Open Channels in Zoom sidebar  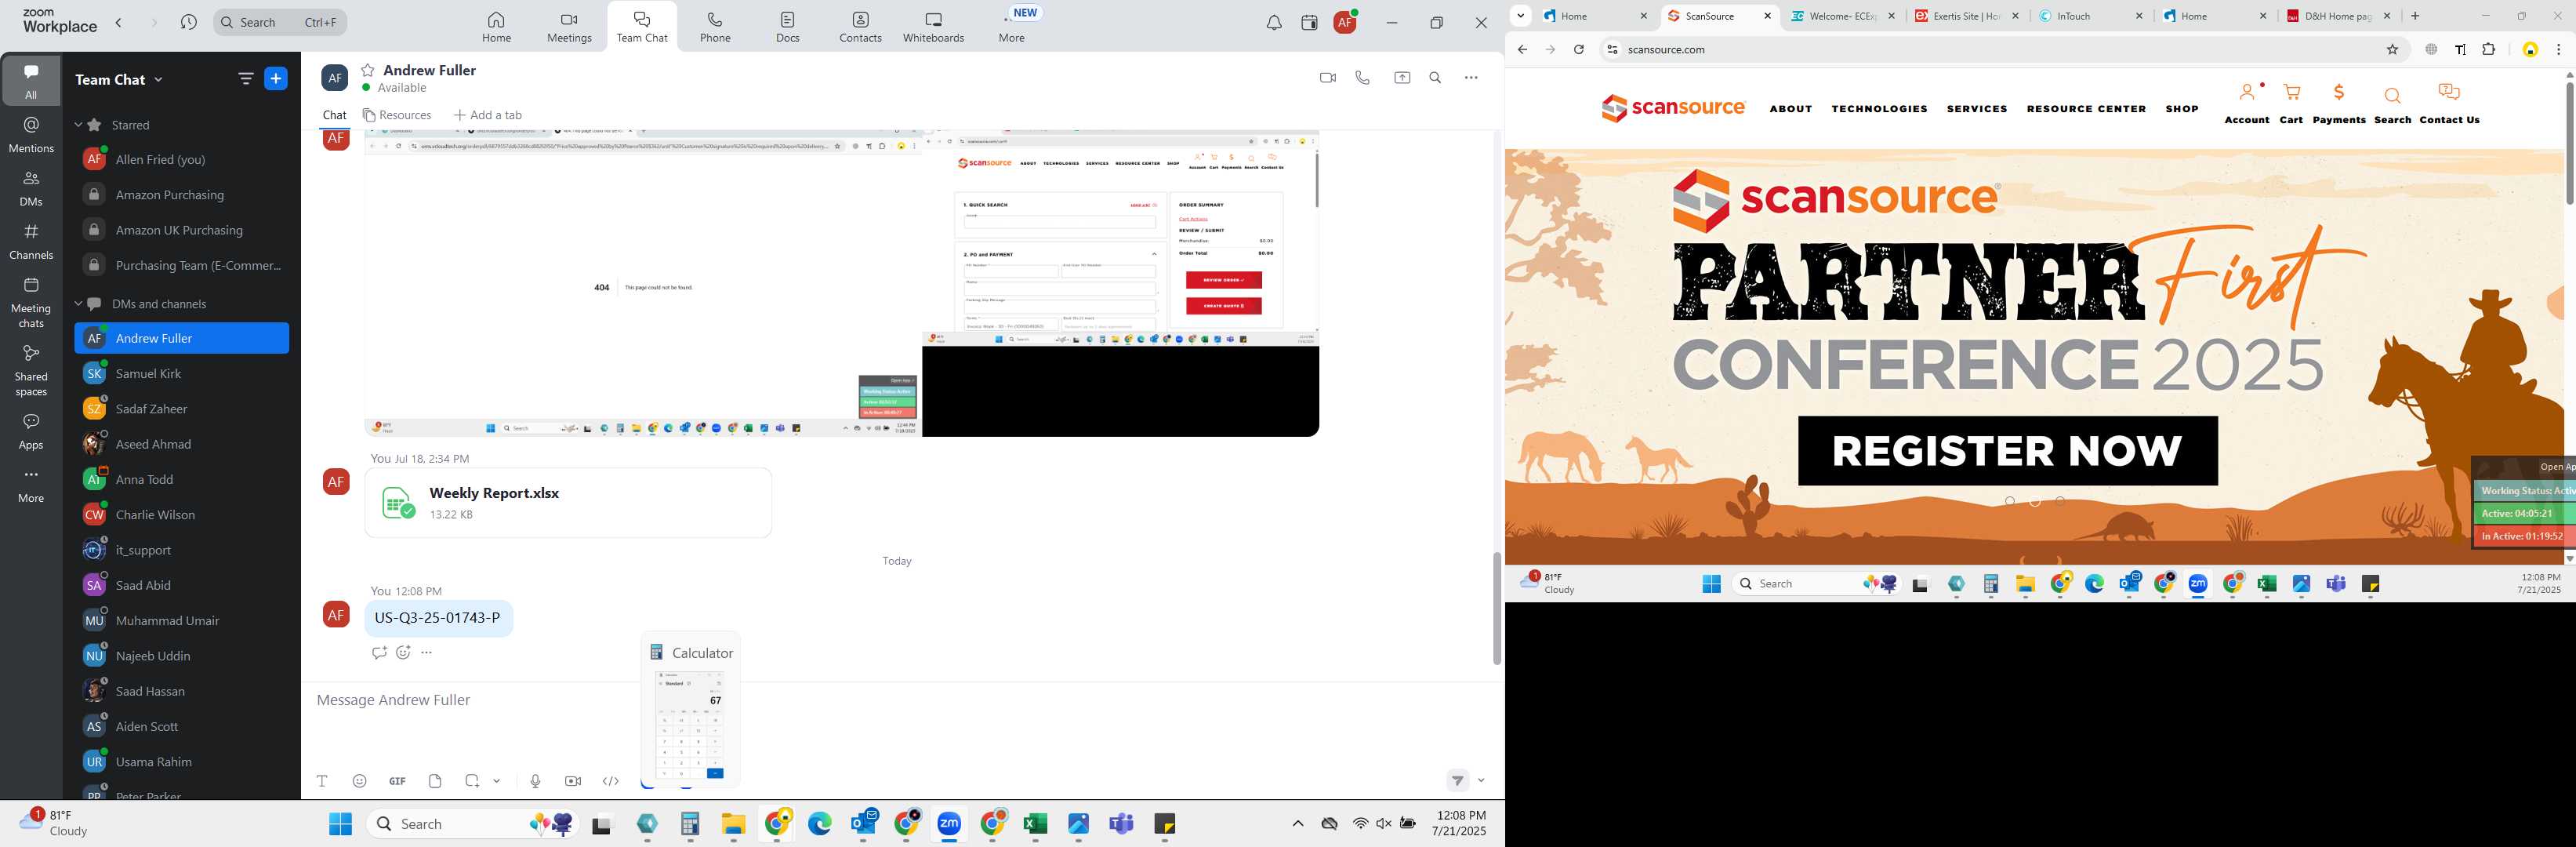click(31, 242)
